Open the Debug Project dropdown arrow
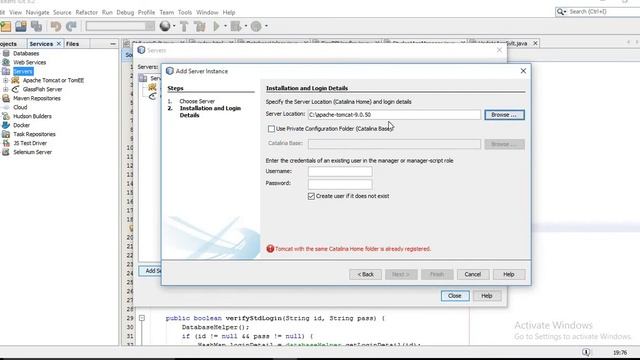 click(246, 27)
